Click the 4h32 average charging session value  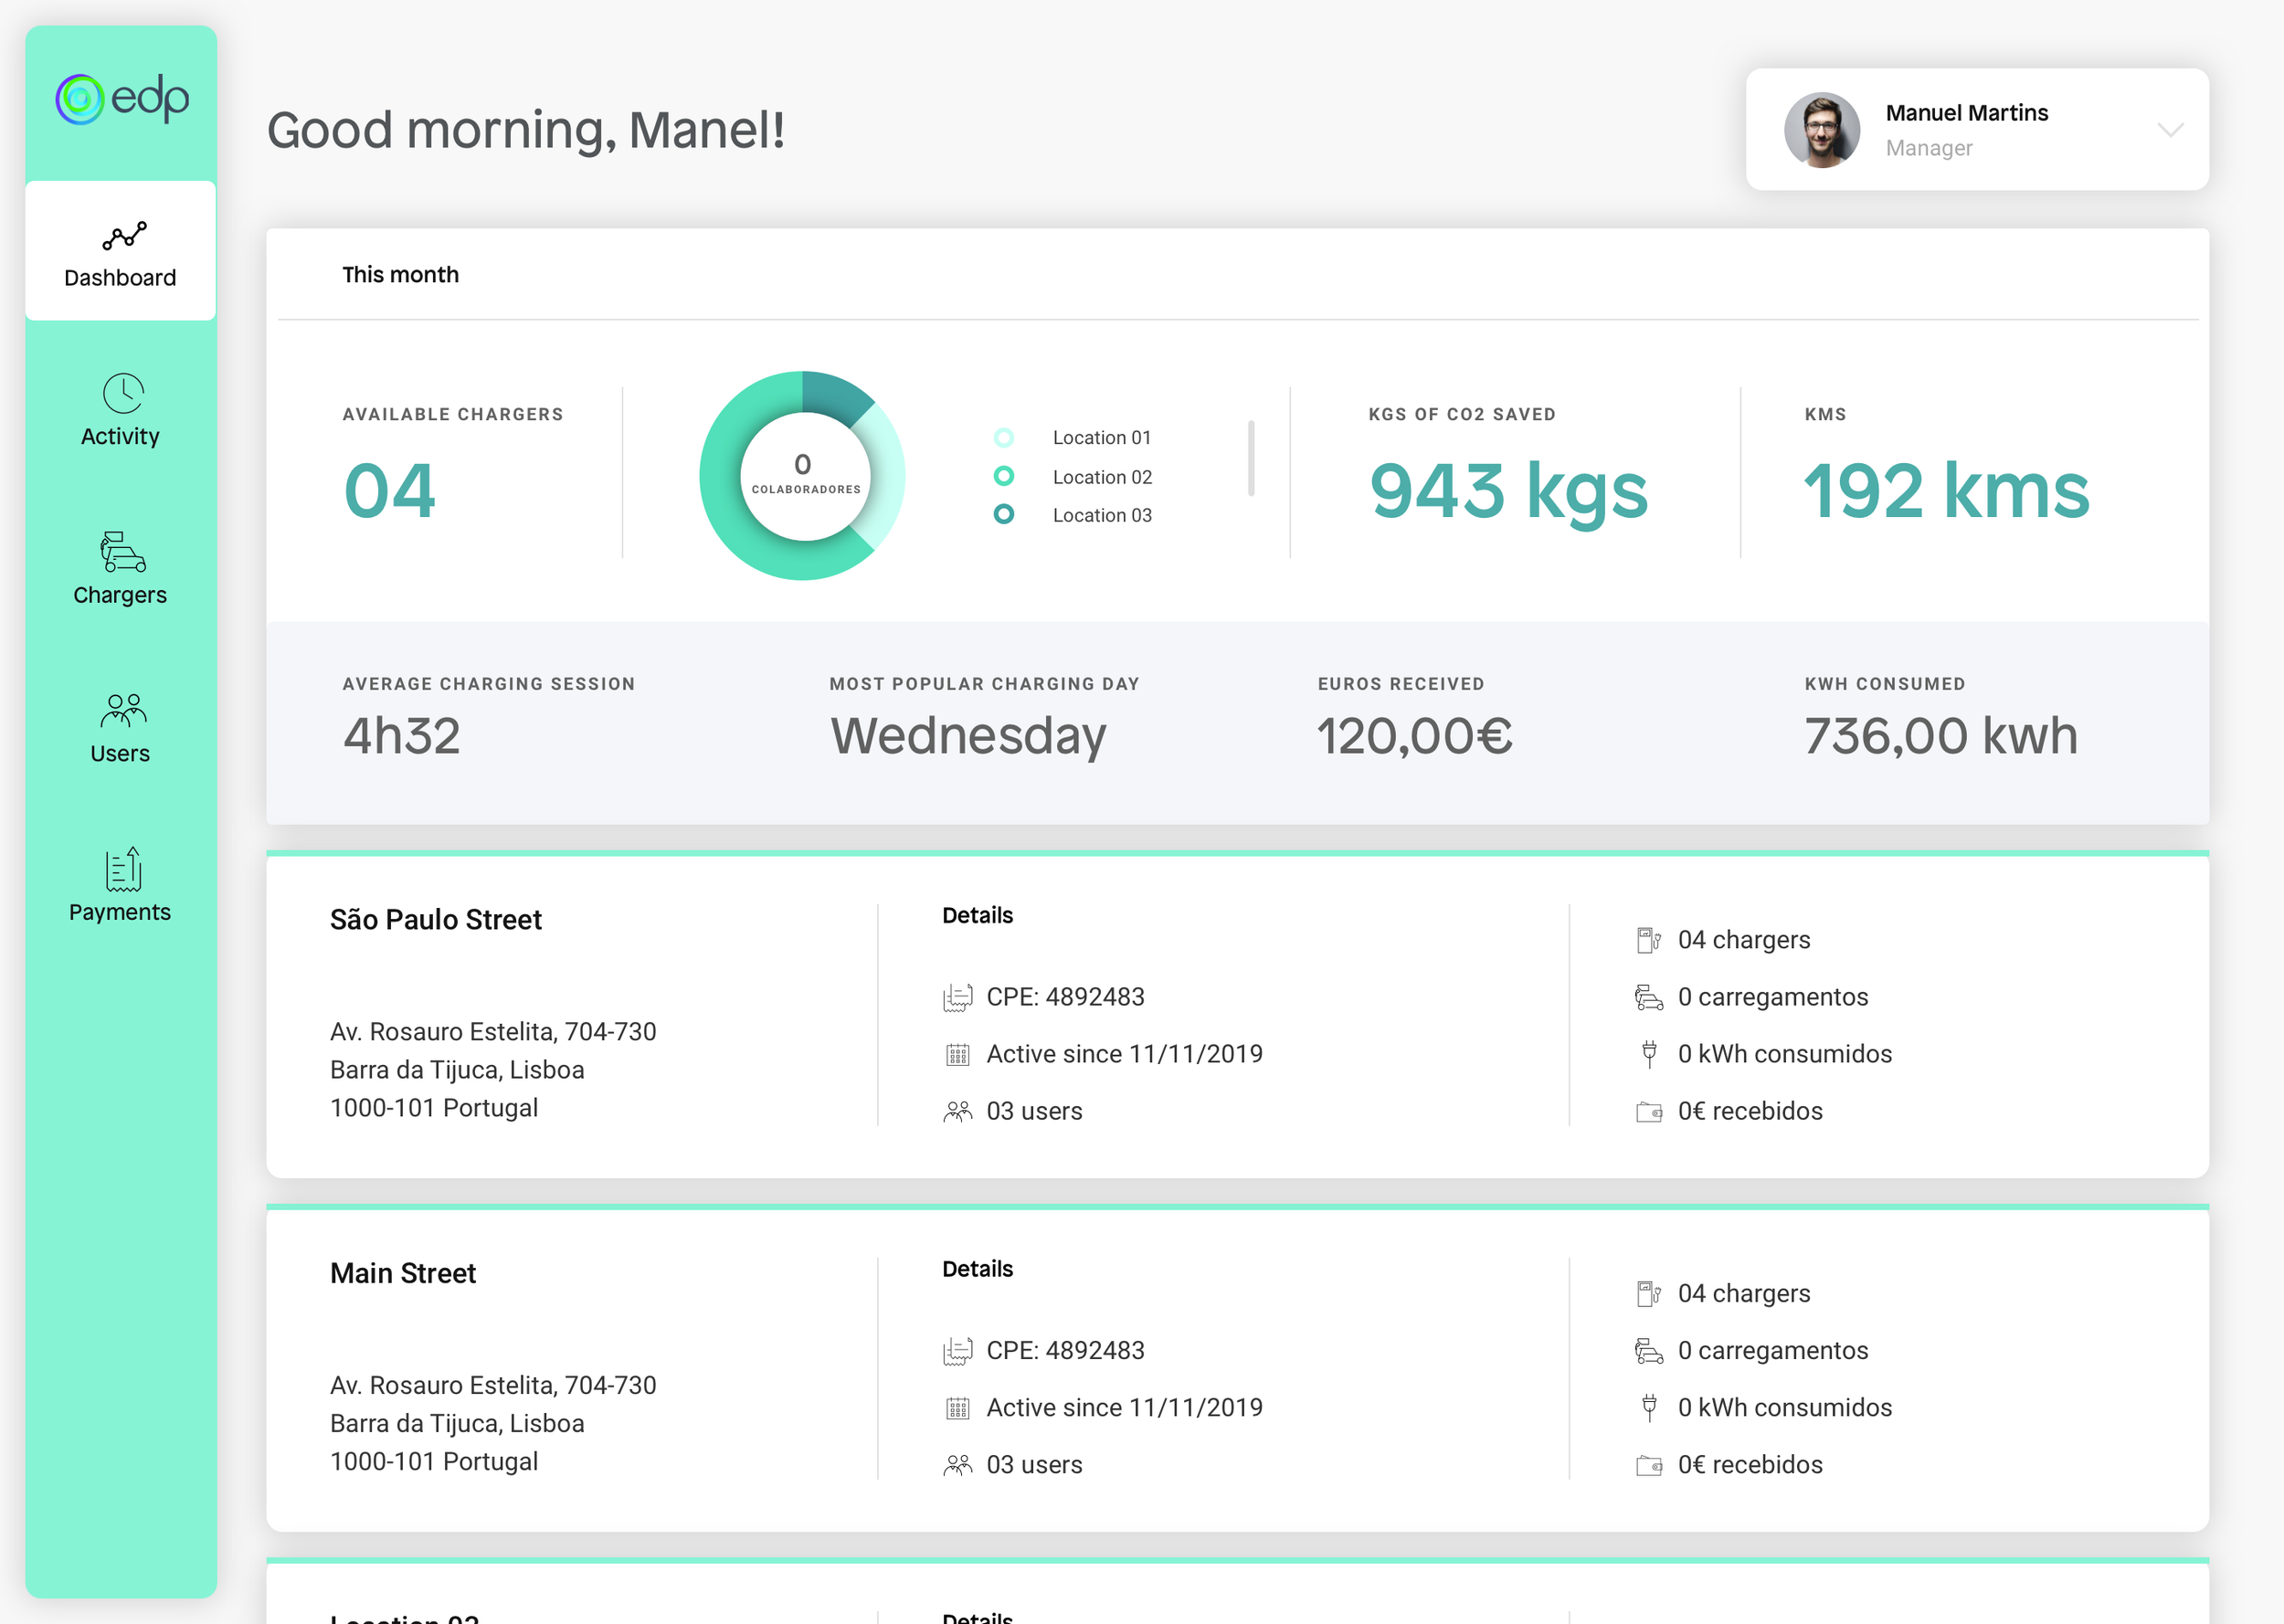[x=402, y=736]
